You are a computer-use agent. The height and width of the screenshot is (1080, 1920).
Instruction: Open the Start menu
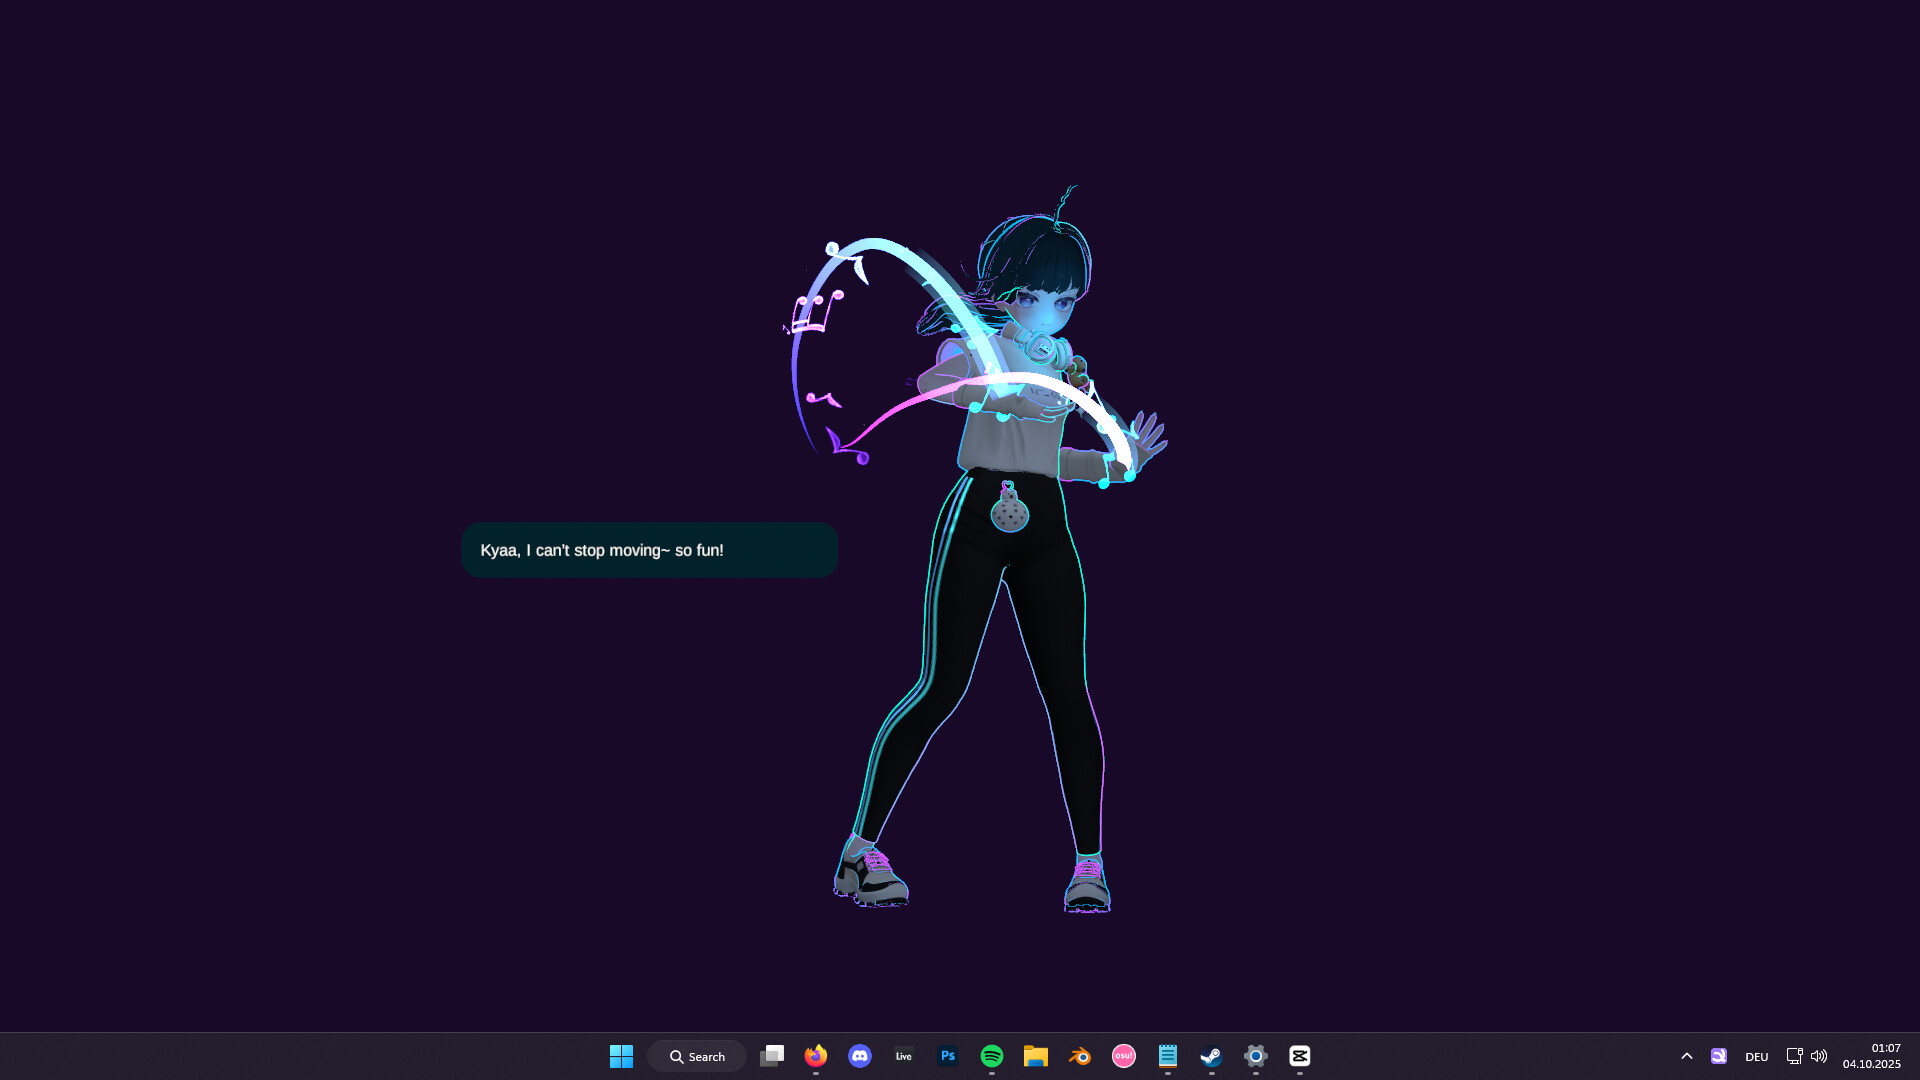(621, 1056)
